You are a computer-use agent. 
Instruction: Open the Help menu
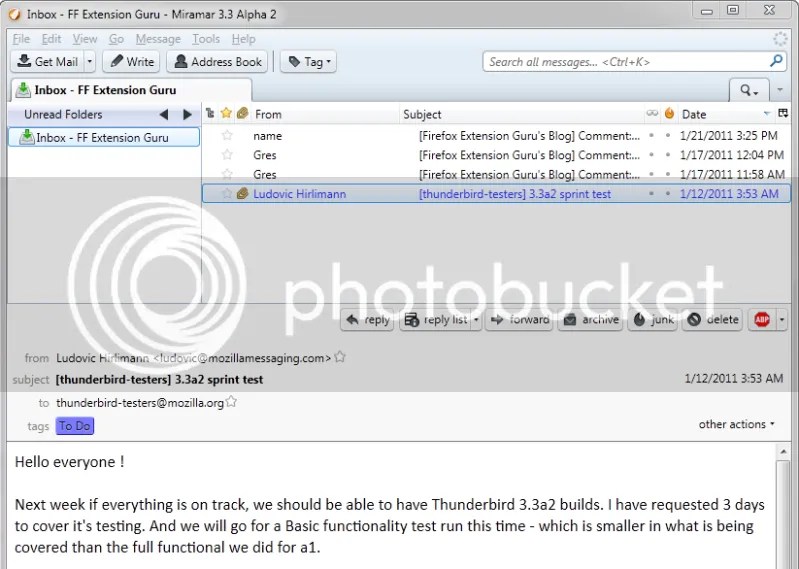click(243, 39)
